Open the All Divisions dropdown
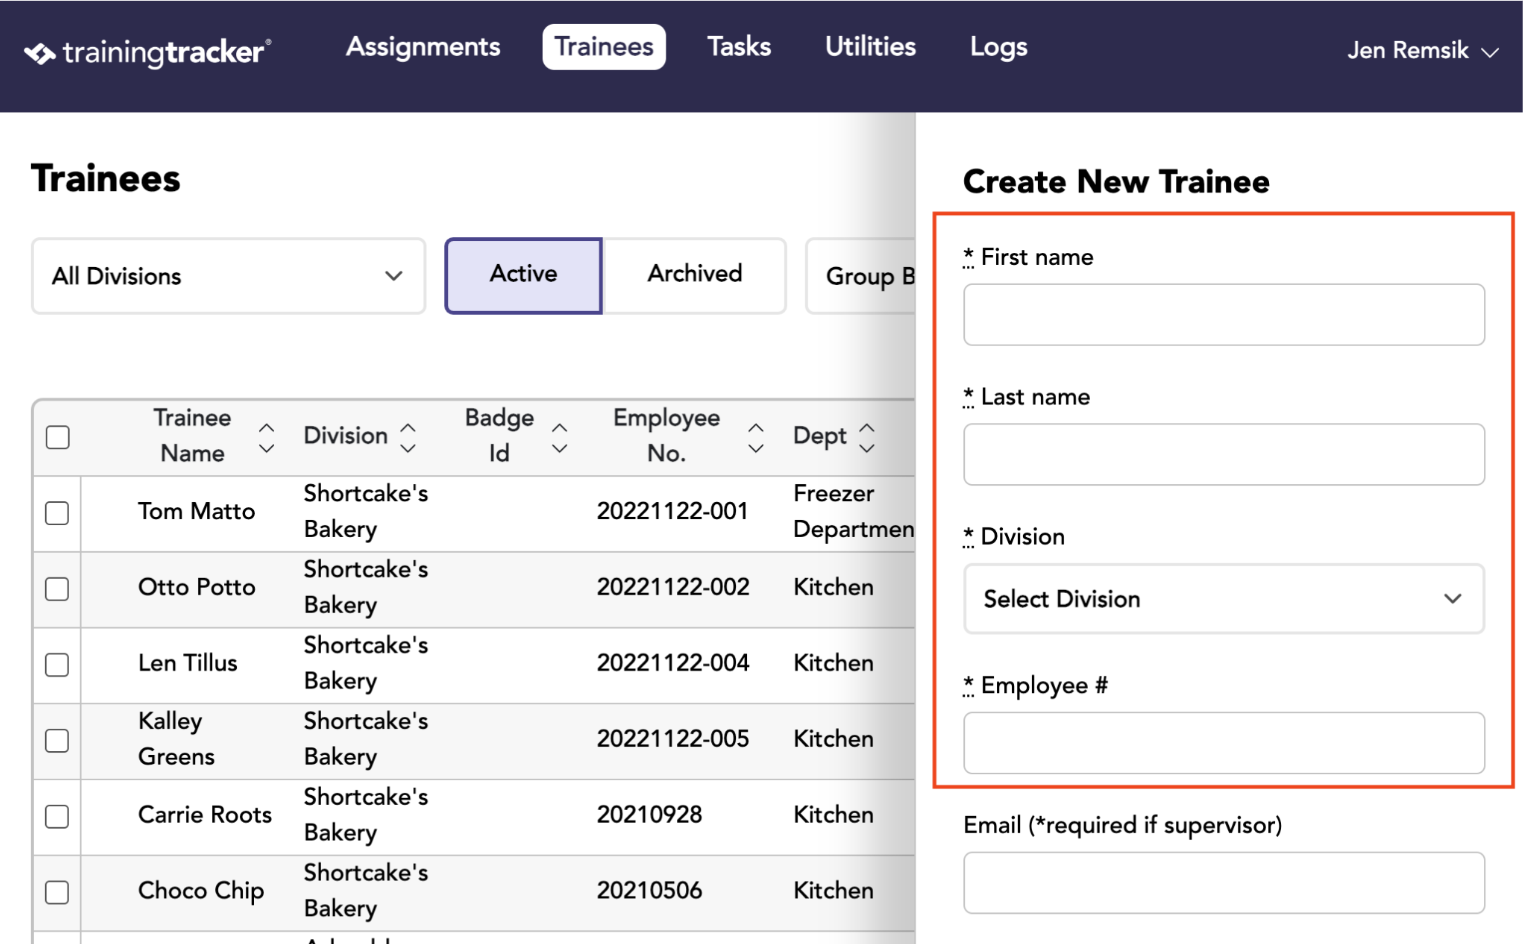Image resolution: width=1530 pixels, height=944 pixels. tap(228, 276)
